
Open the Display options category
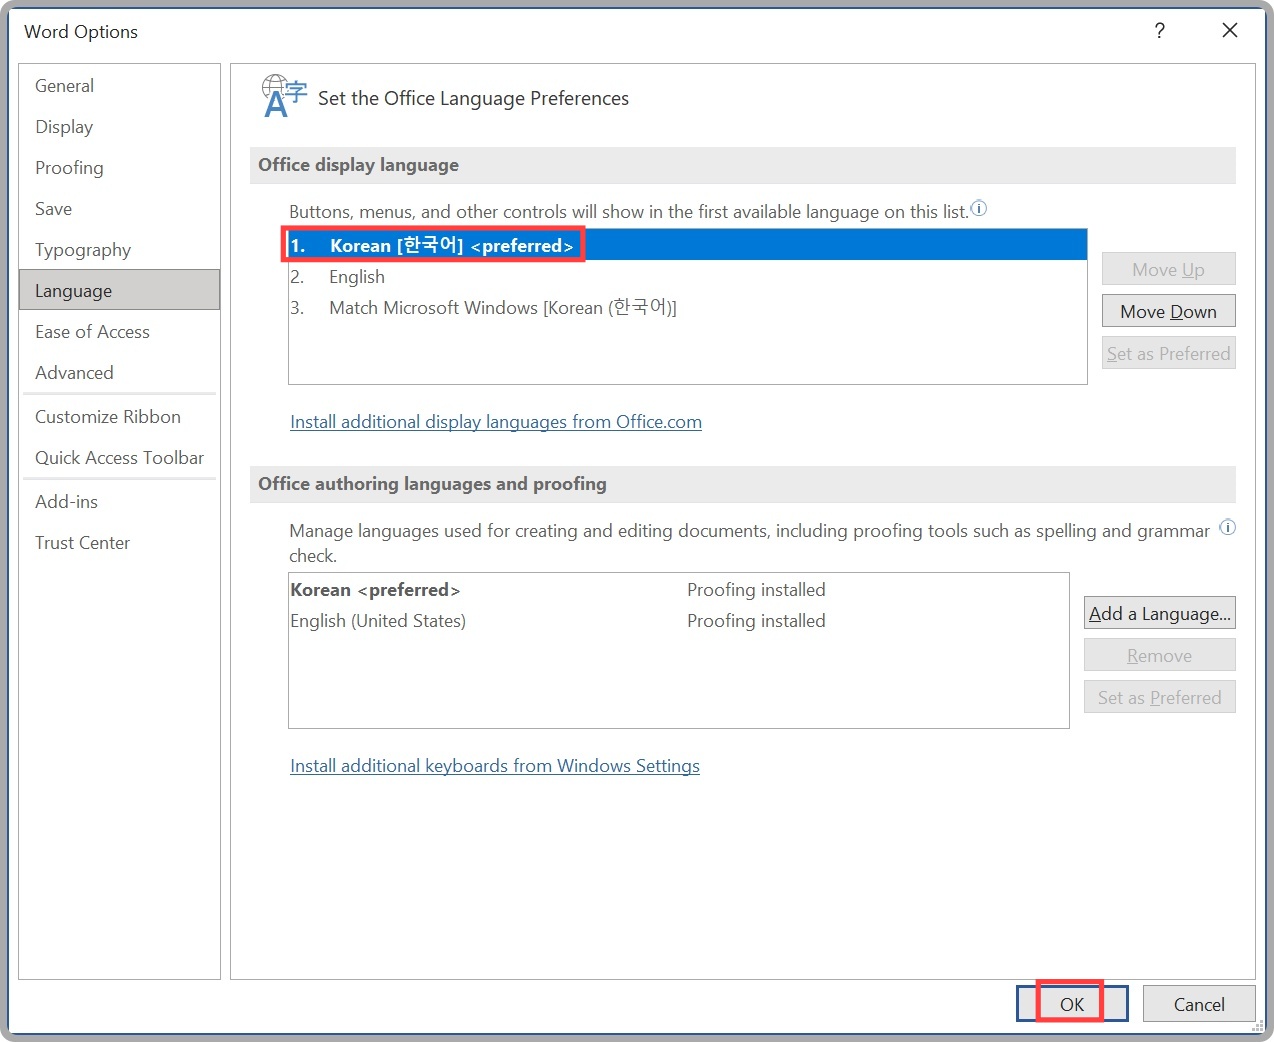coord(119,127)
